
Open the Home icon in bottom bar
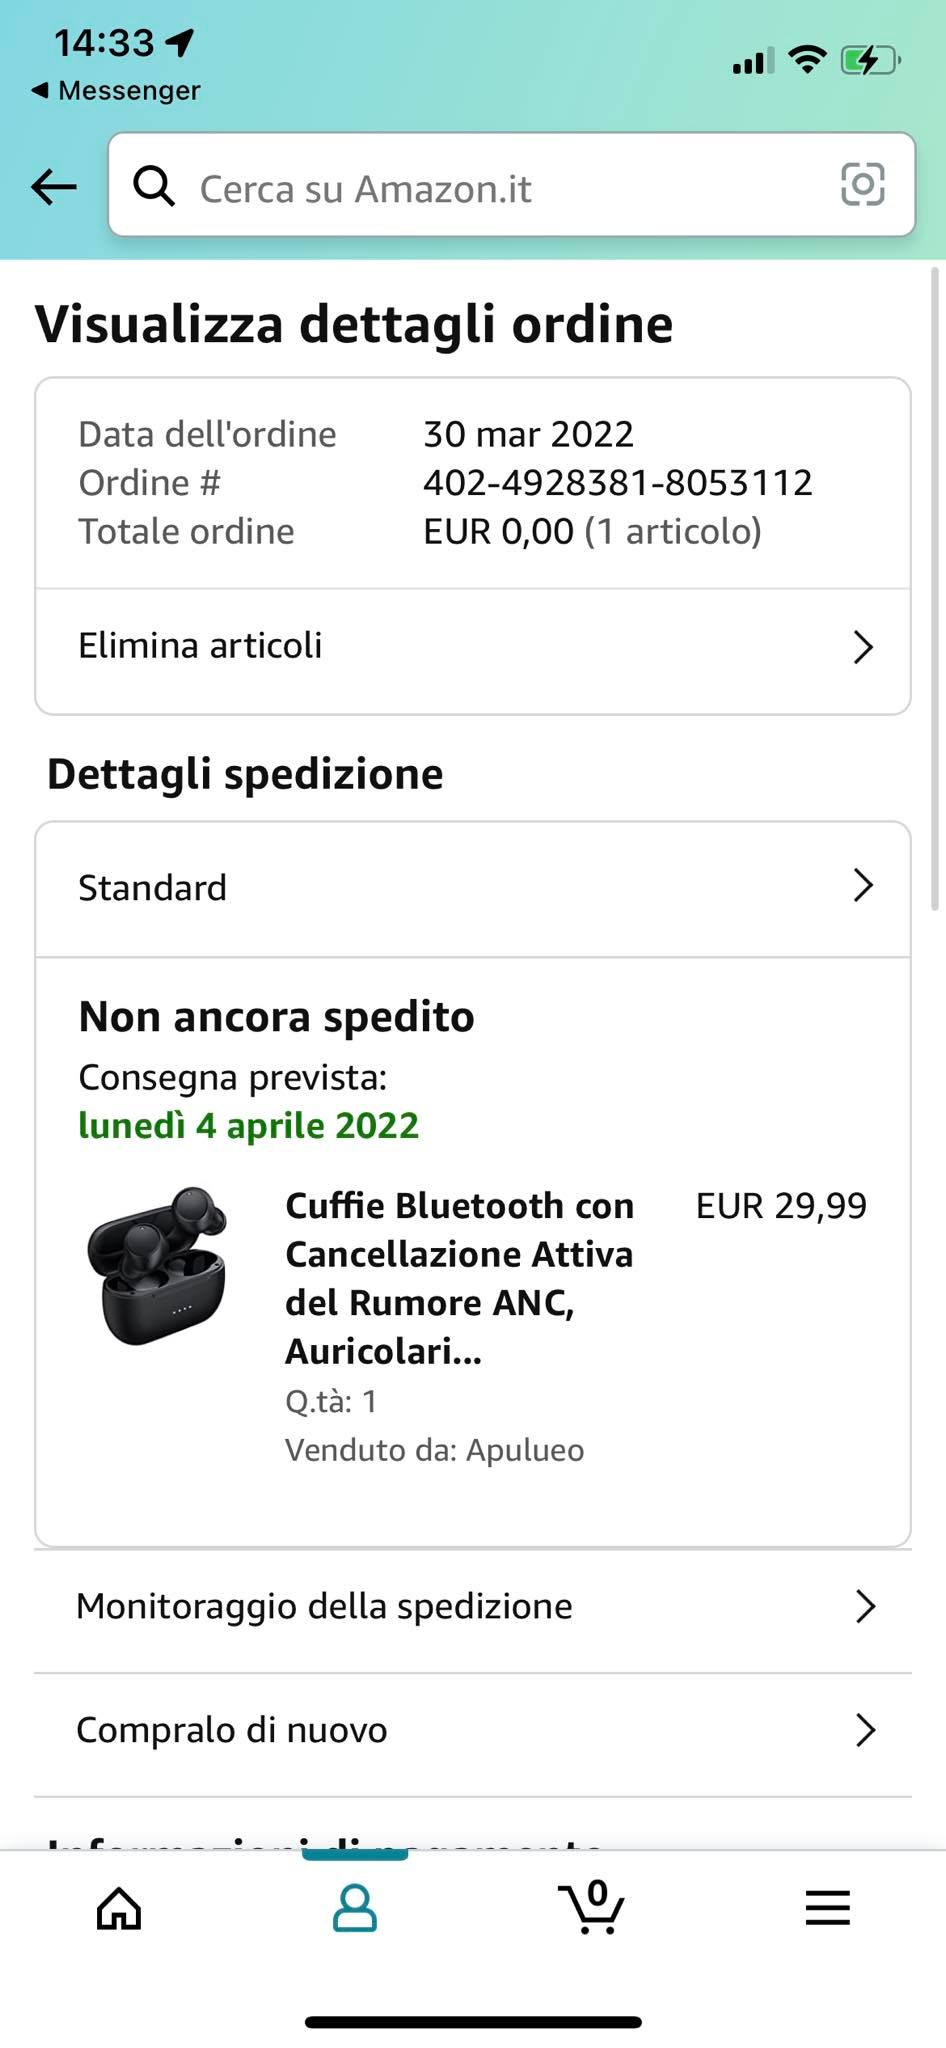tap(119, 1908)
